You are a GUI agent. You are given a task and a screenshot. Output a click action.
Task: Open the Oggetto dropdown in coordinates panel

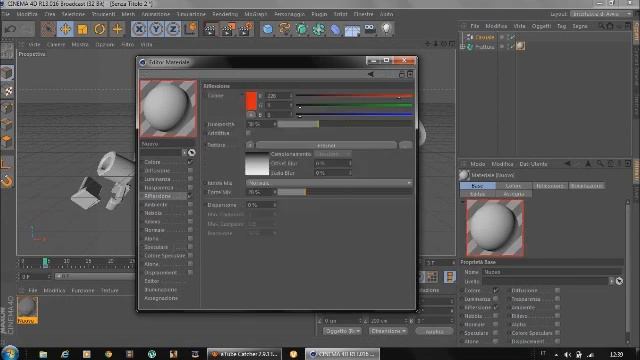[x=342, y=331]
